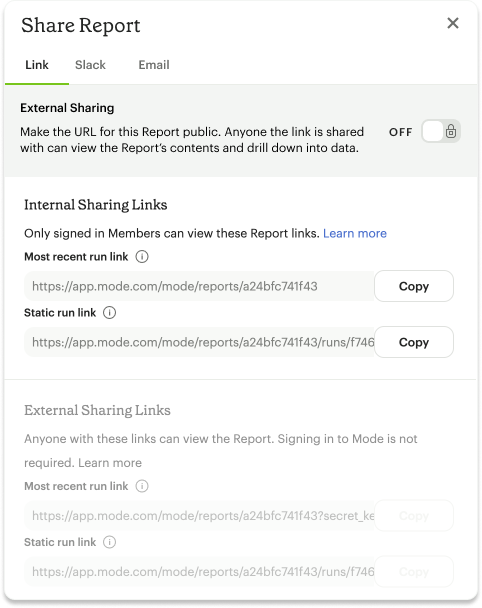
Task: Copy the internal most recent run link
Action: [x=414, y=286]
